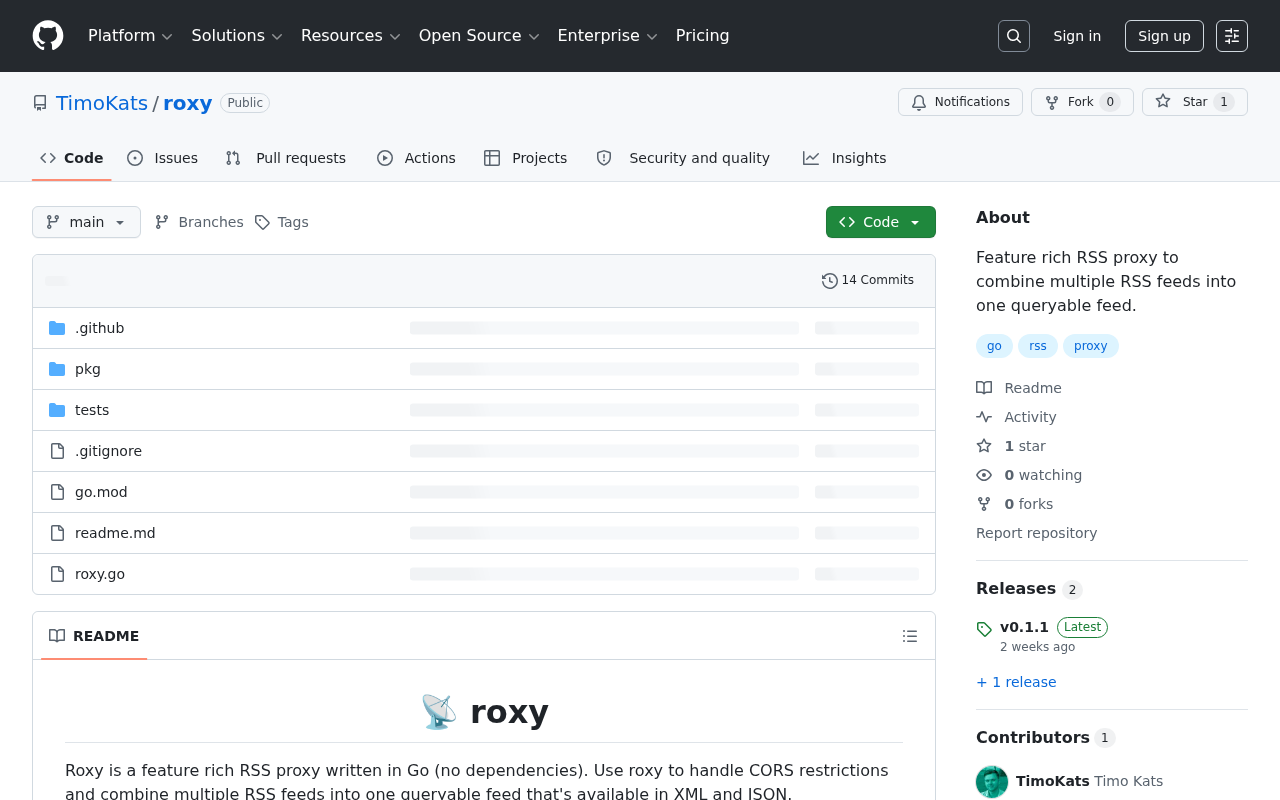1280x800 pixels.
Task: Open the appearance settings sliders icon
Action: [1232, 36]
